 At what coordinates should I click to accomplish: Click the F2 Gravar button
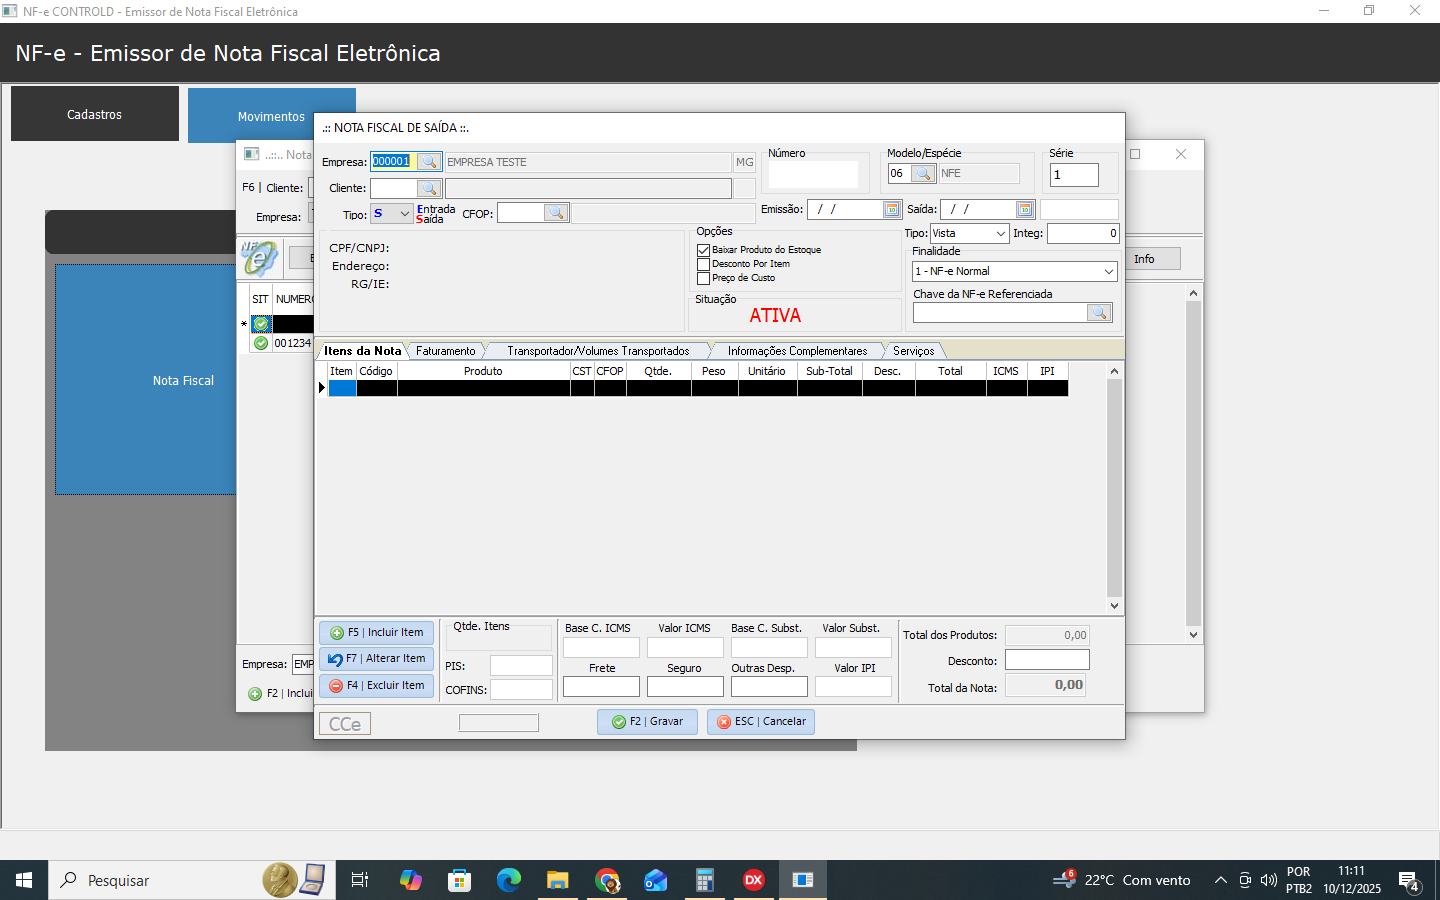click(647, 722)
